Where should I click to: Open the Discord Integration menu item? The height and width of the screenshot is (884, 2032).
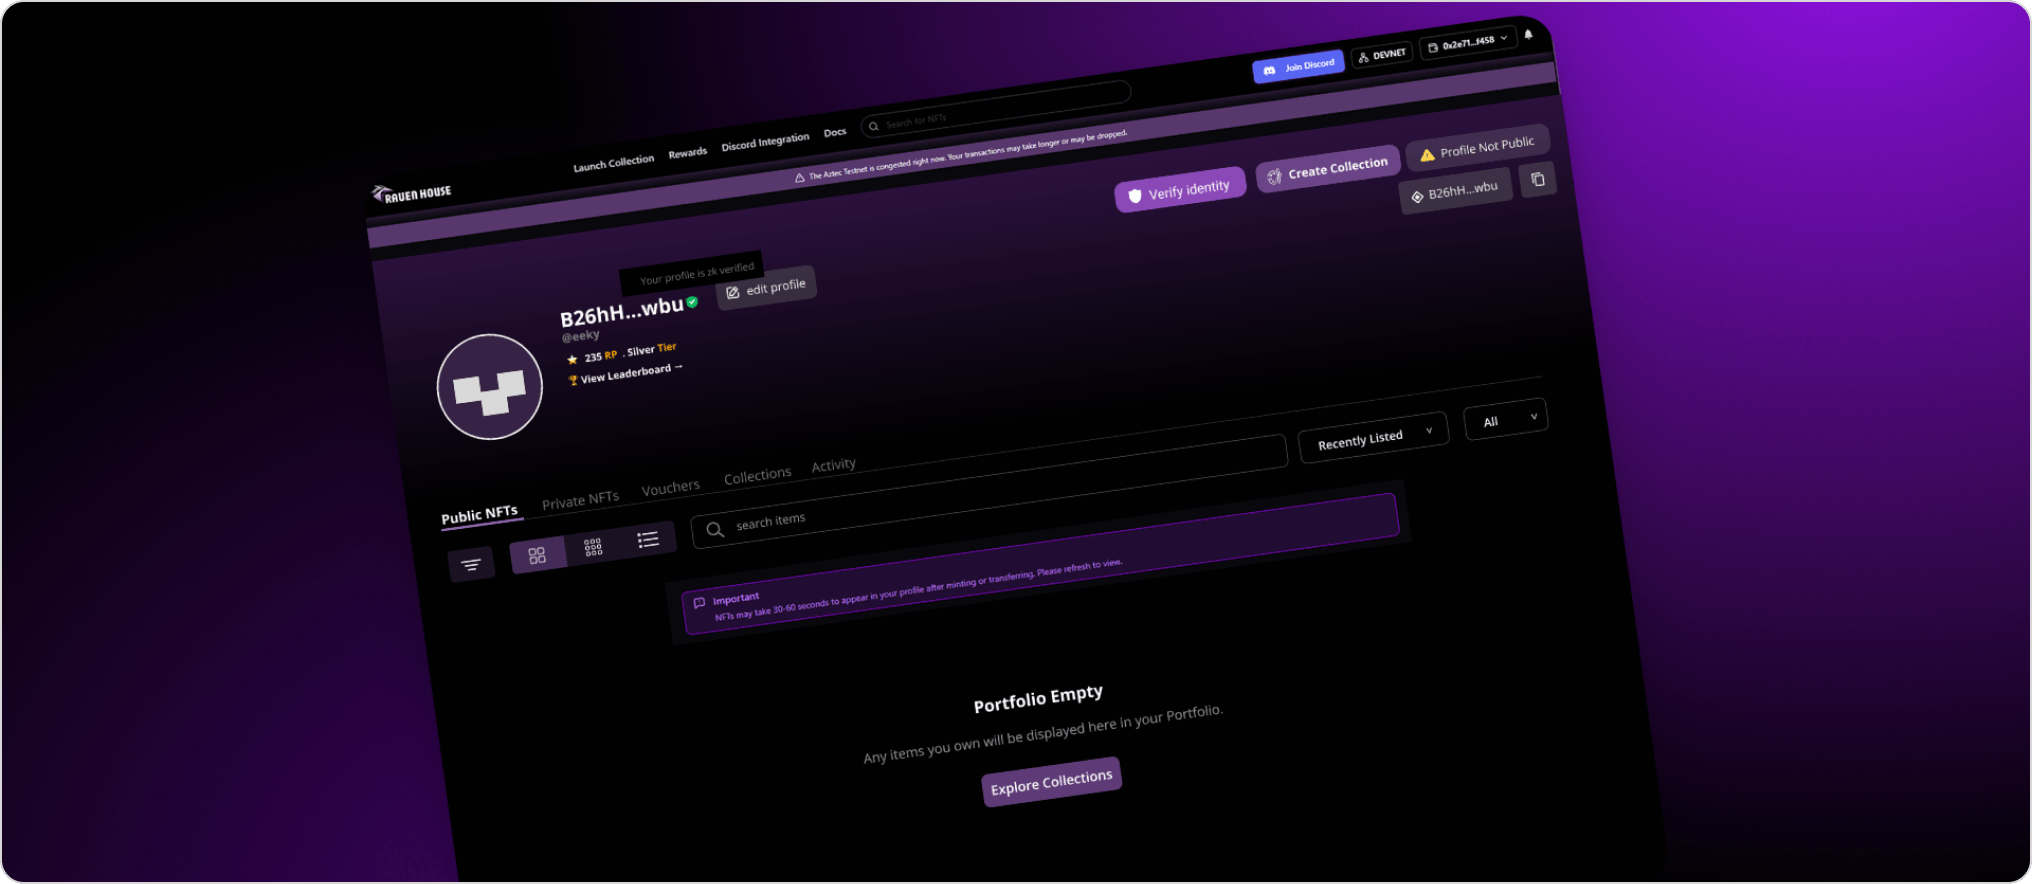pos(765,142)
